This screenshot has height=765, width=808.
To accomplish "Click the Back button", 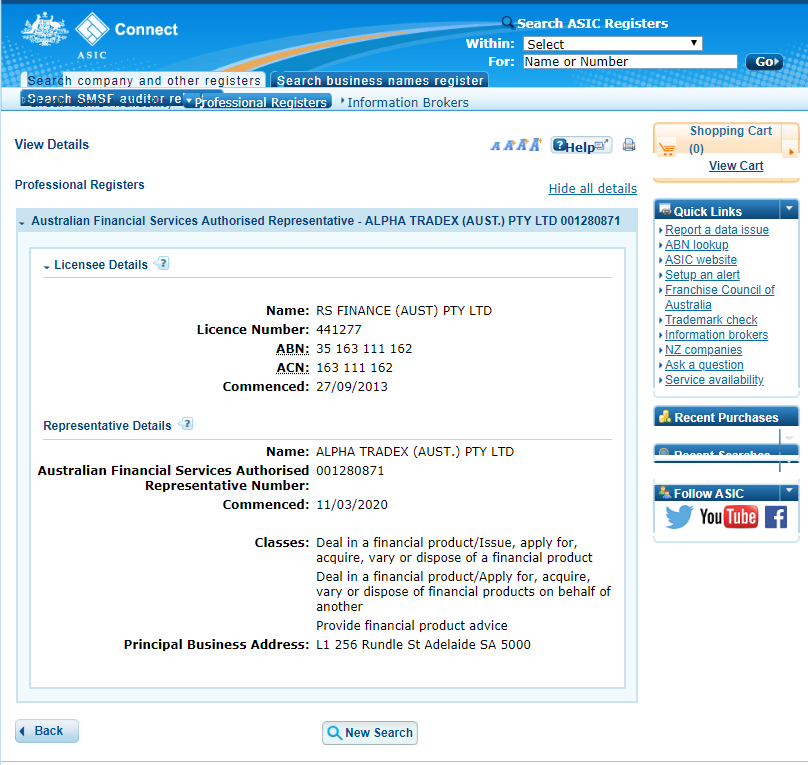I will tap(47, 731).
